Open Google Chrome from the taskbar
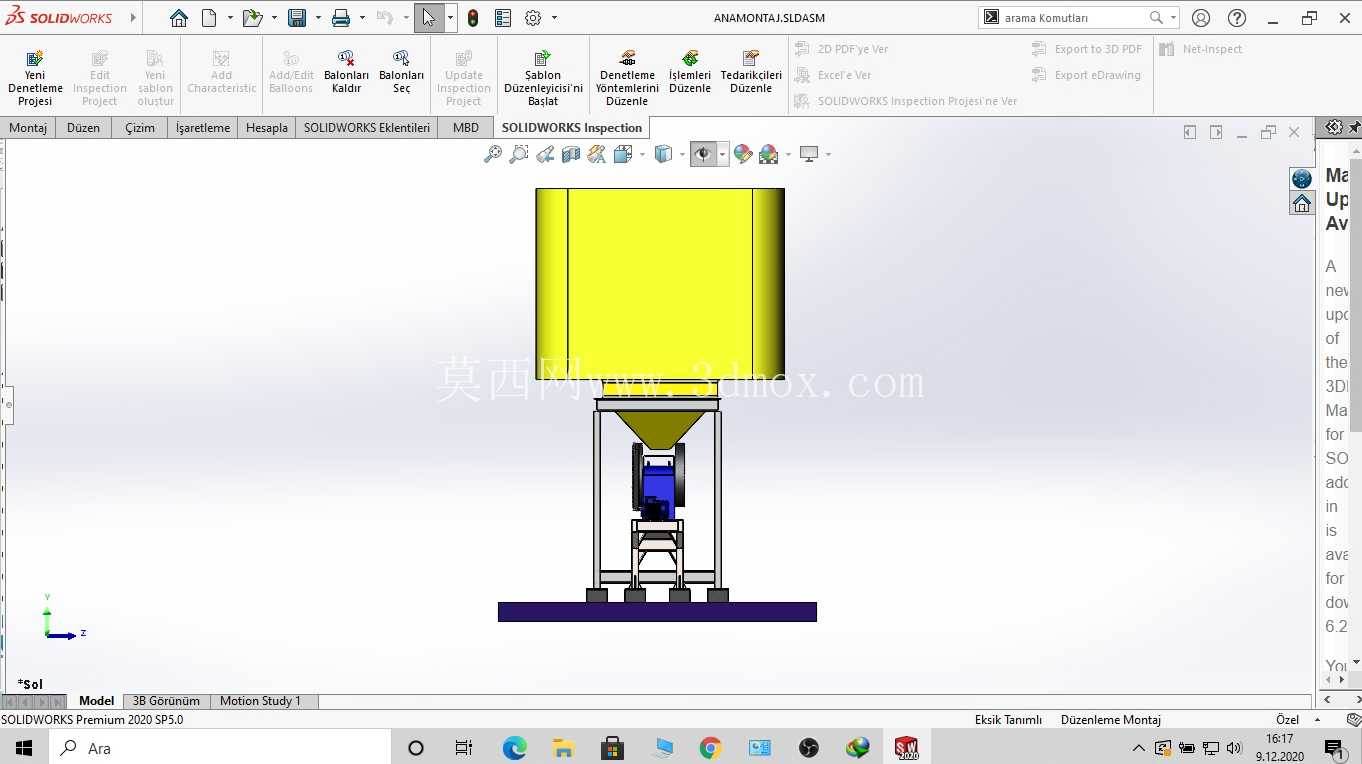The image size is (1362, 764). (x=710, y=748)
